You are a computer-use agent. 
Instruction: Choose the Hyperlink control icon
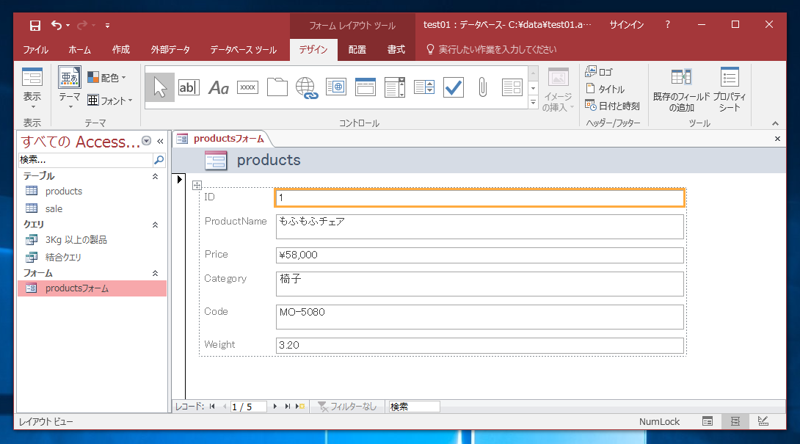[x=307, y=88]
